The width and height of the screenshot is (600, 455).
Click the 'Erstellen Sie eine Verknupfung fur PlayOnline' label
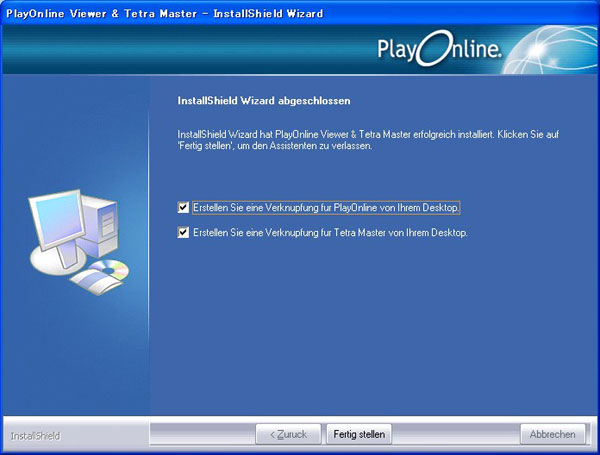point(326,207)
